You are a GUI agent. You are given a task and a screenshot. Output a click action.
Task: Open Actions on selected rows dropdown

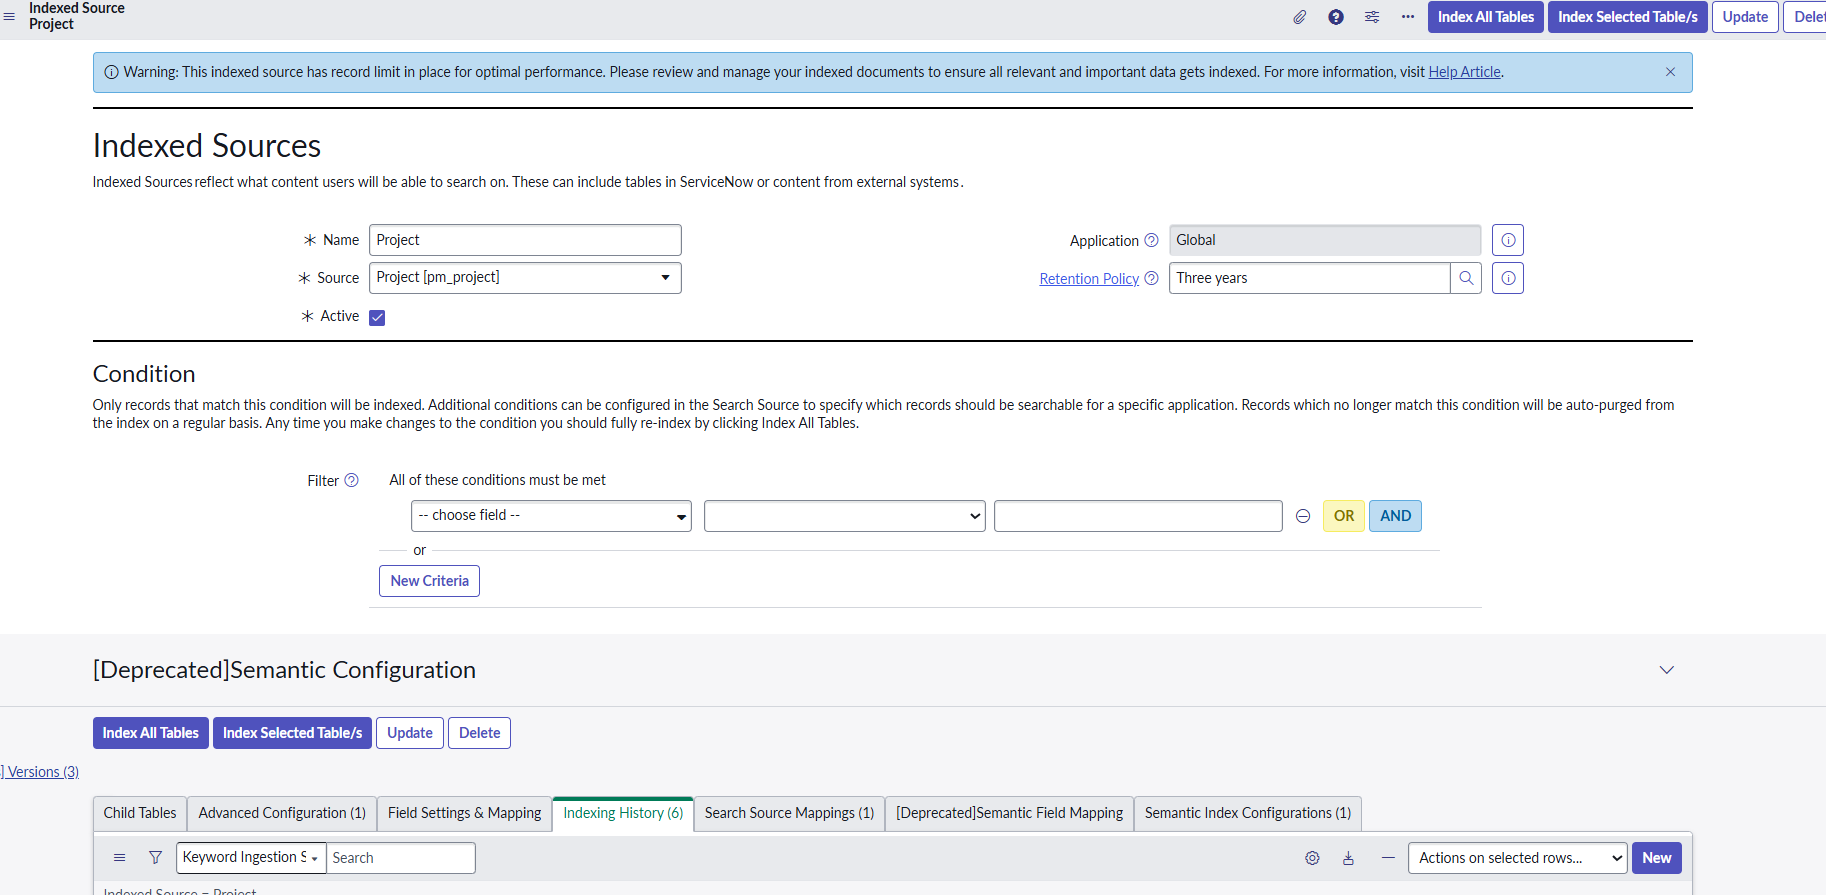(1516, 858)
